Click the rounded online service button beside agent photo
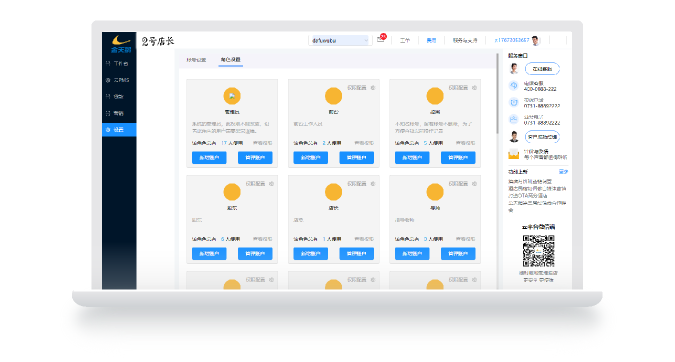675x362 pixels. pyautogui.click(x=542, y=69)
